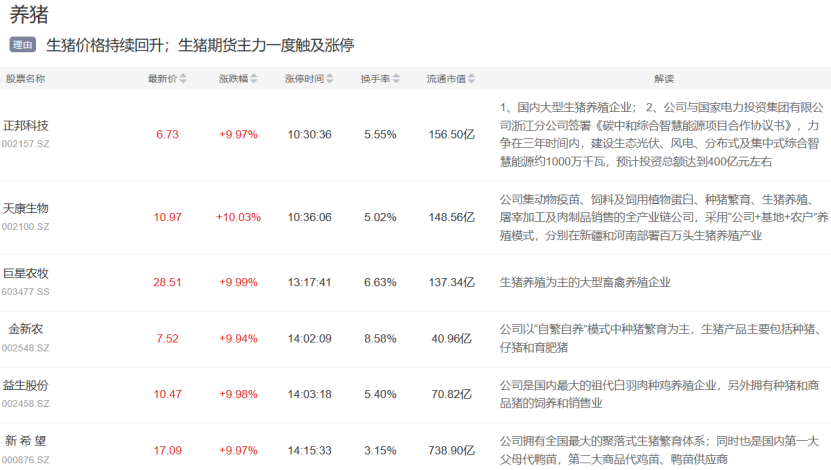The height and width of the screenshot is (470, 831).
Task: Click the 涨跌幅 header label
Action: tap(233, 78)
